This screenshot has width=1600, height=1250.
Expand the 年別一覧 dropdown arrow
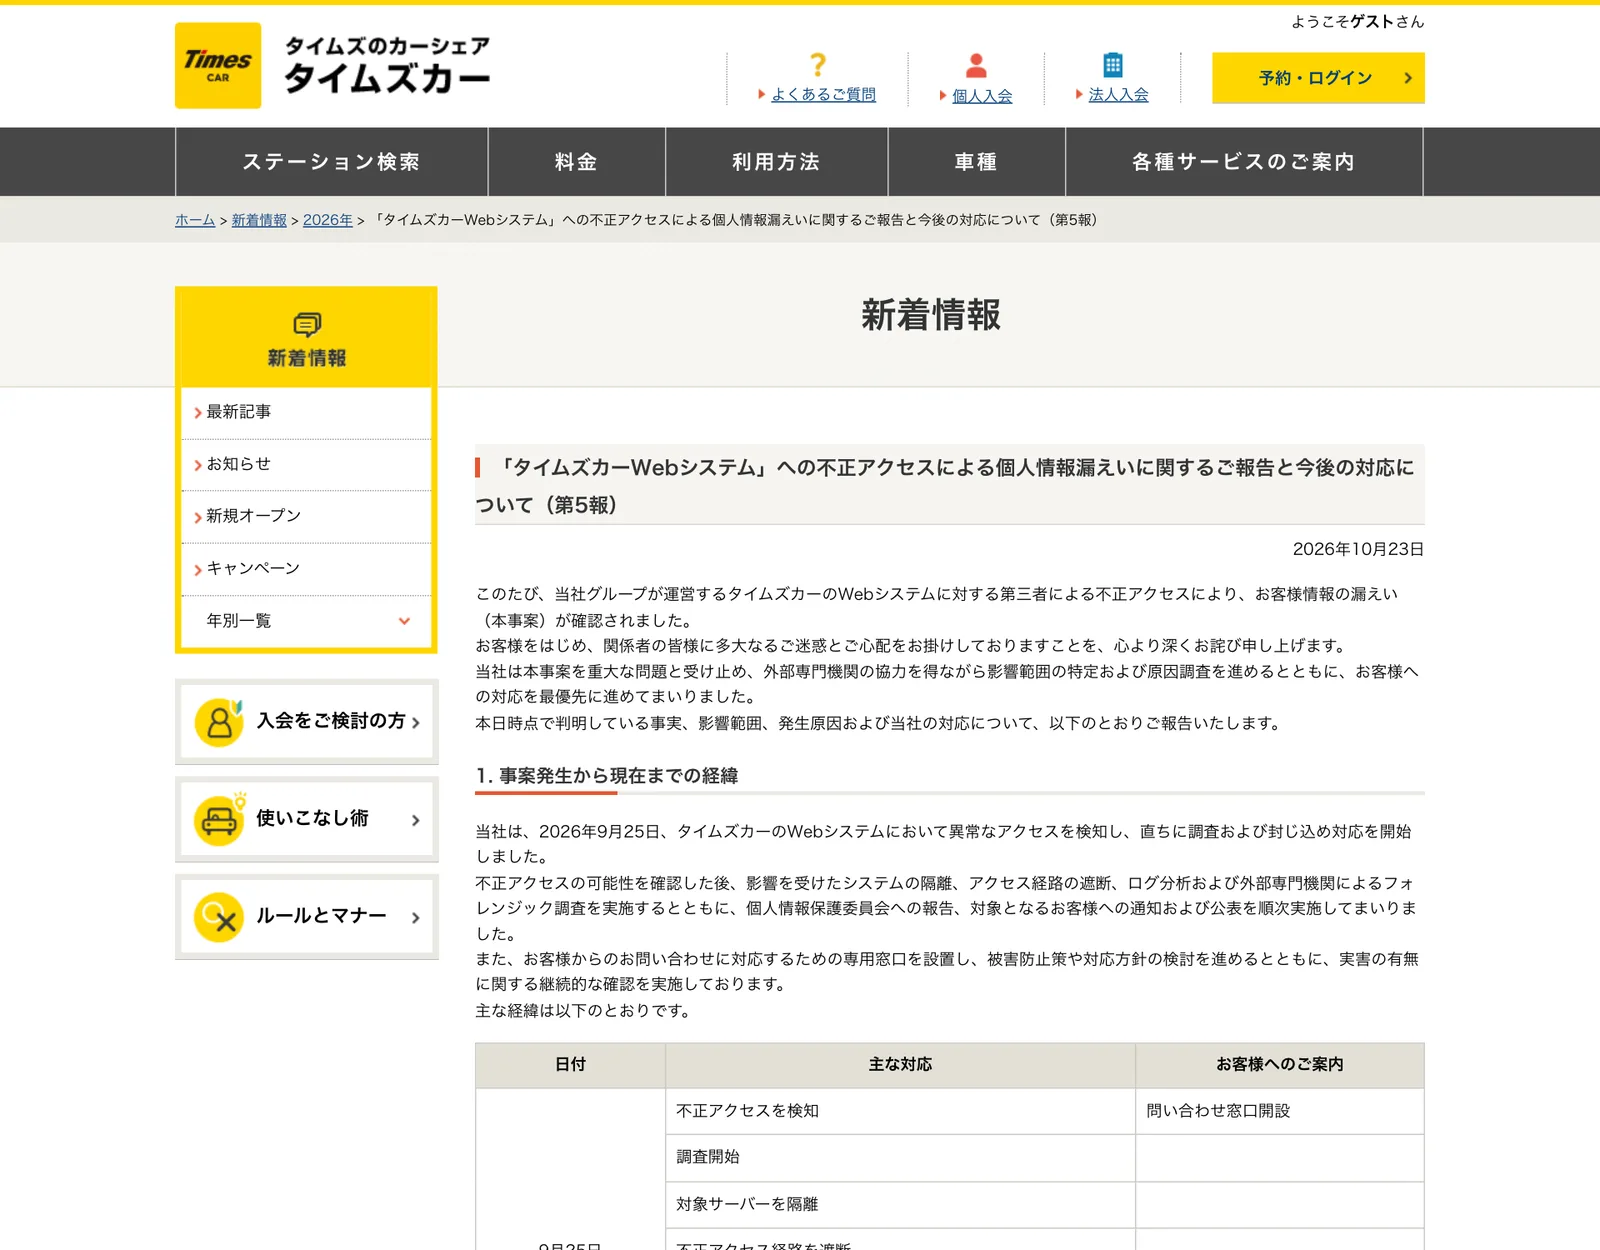point(404,621)
